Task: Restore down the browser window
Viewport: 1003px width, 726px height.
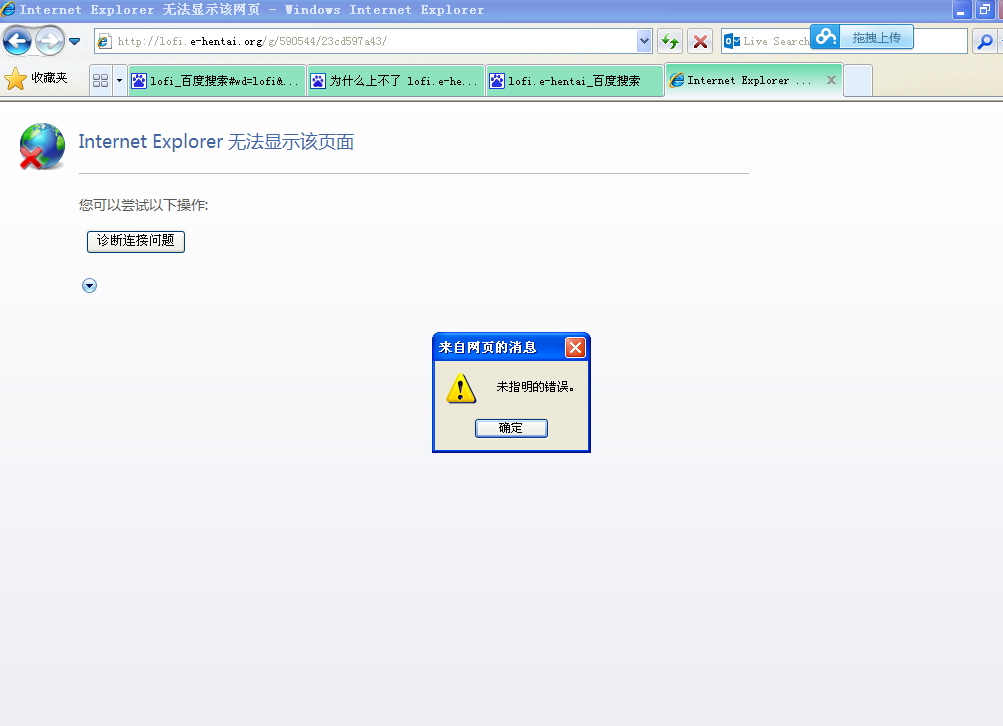Action: pyautogui.click(x=984, y=10)
